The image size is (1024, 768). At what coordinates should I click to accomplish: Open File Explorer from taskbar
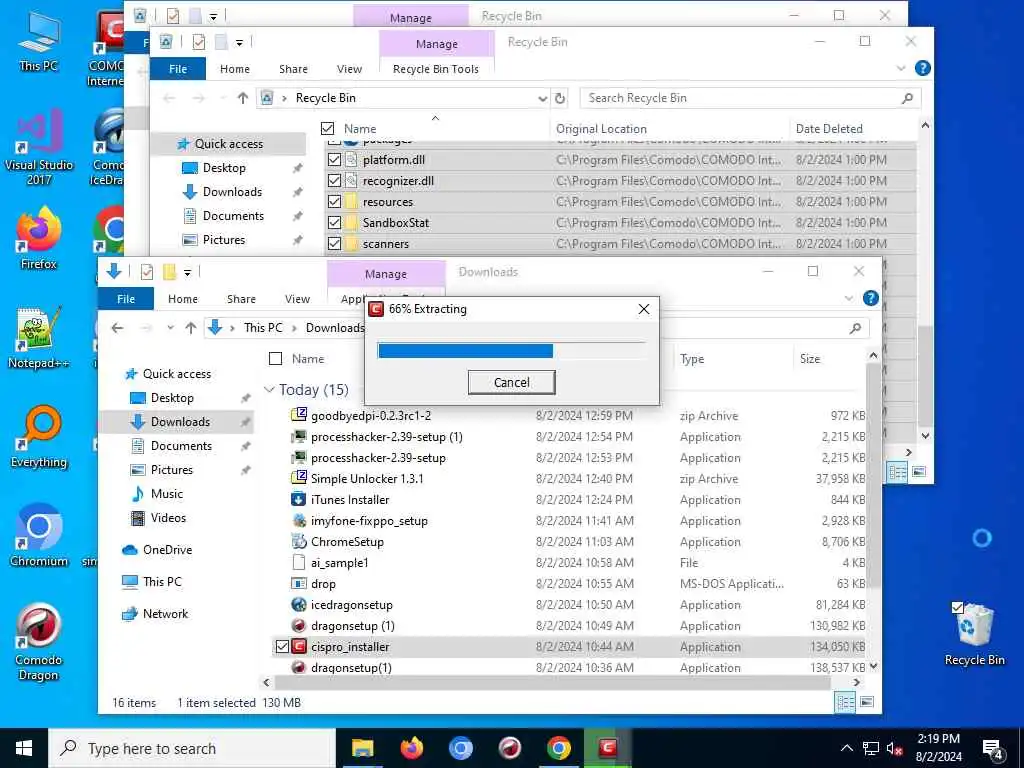tap(362, 748)
